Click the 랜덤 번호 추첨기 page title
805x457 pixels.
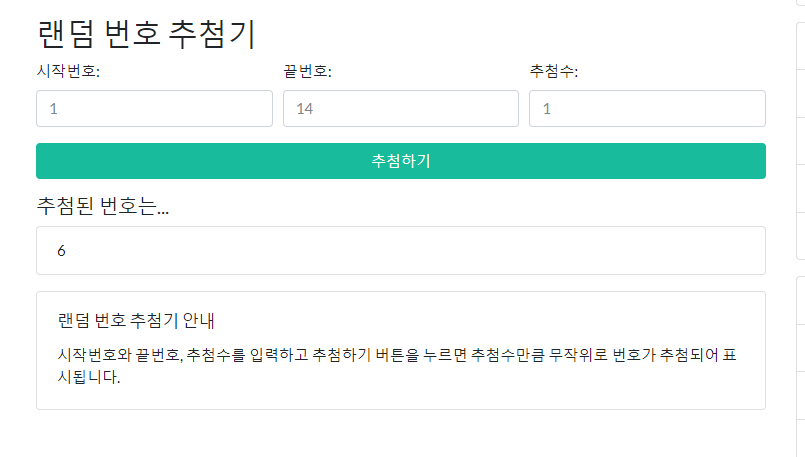click(146, 34)
